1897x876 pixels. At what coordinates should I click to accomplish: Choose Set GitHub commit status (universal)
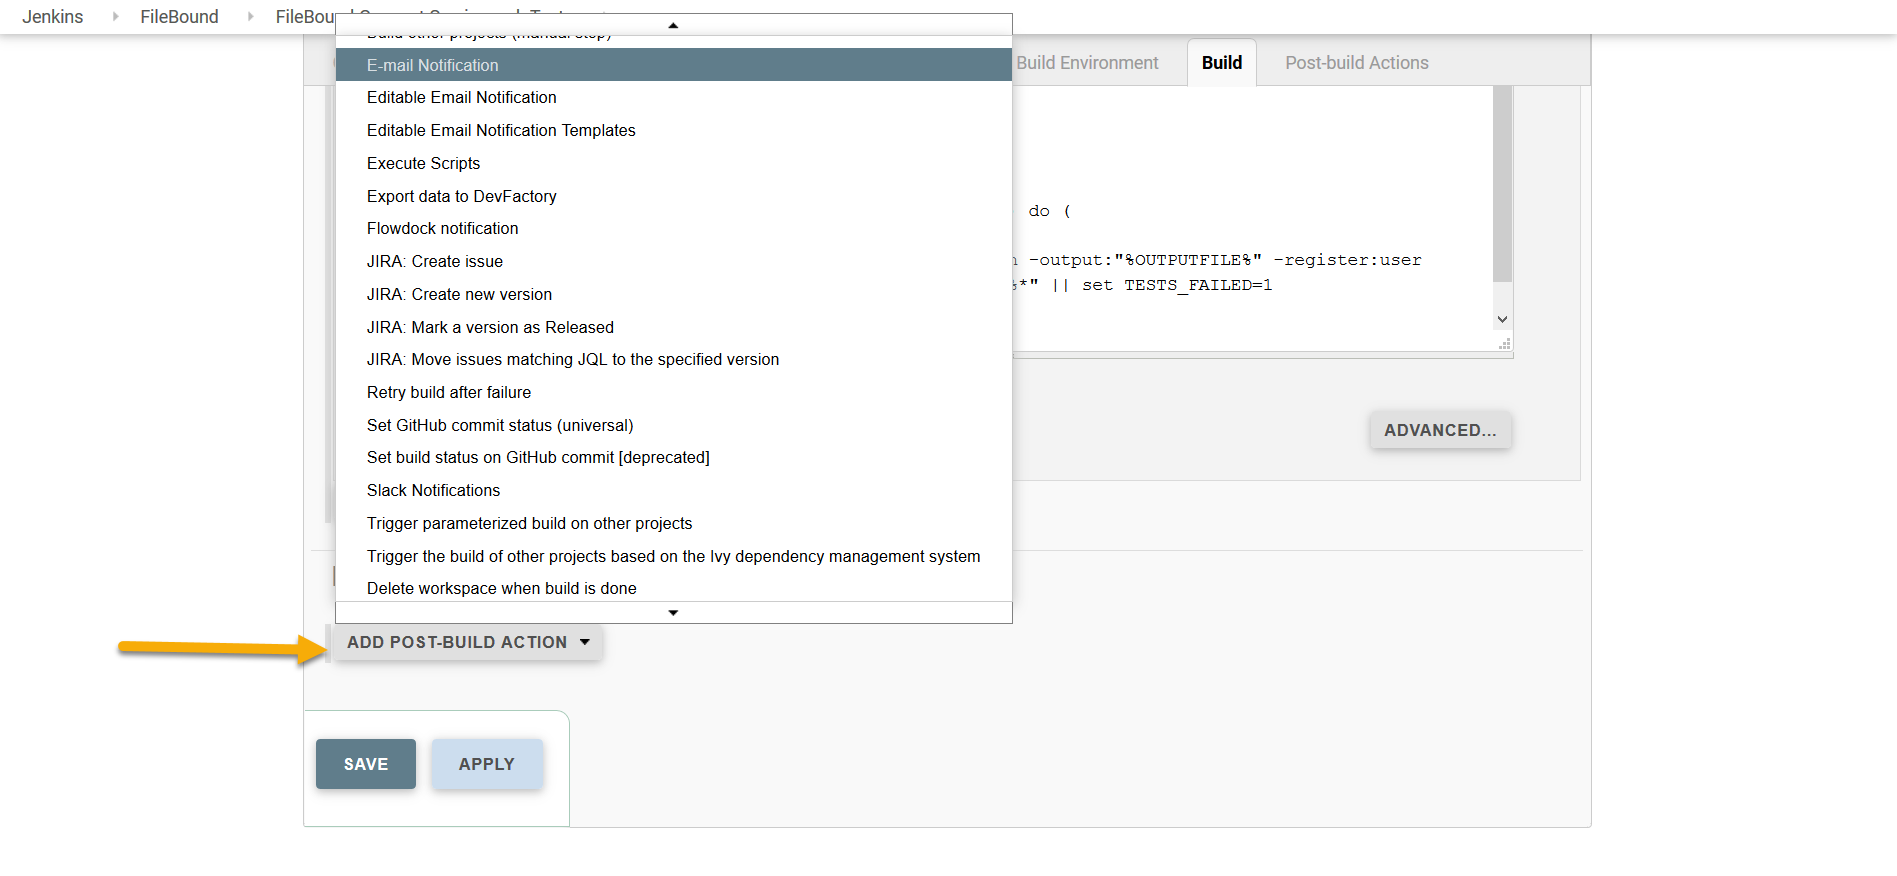coord(673,425)
